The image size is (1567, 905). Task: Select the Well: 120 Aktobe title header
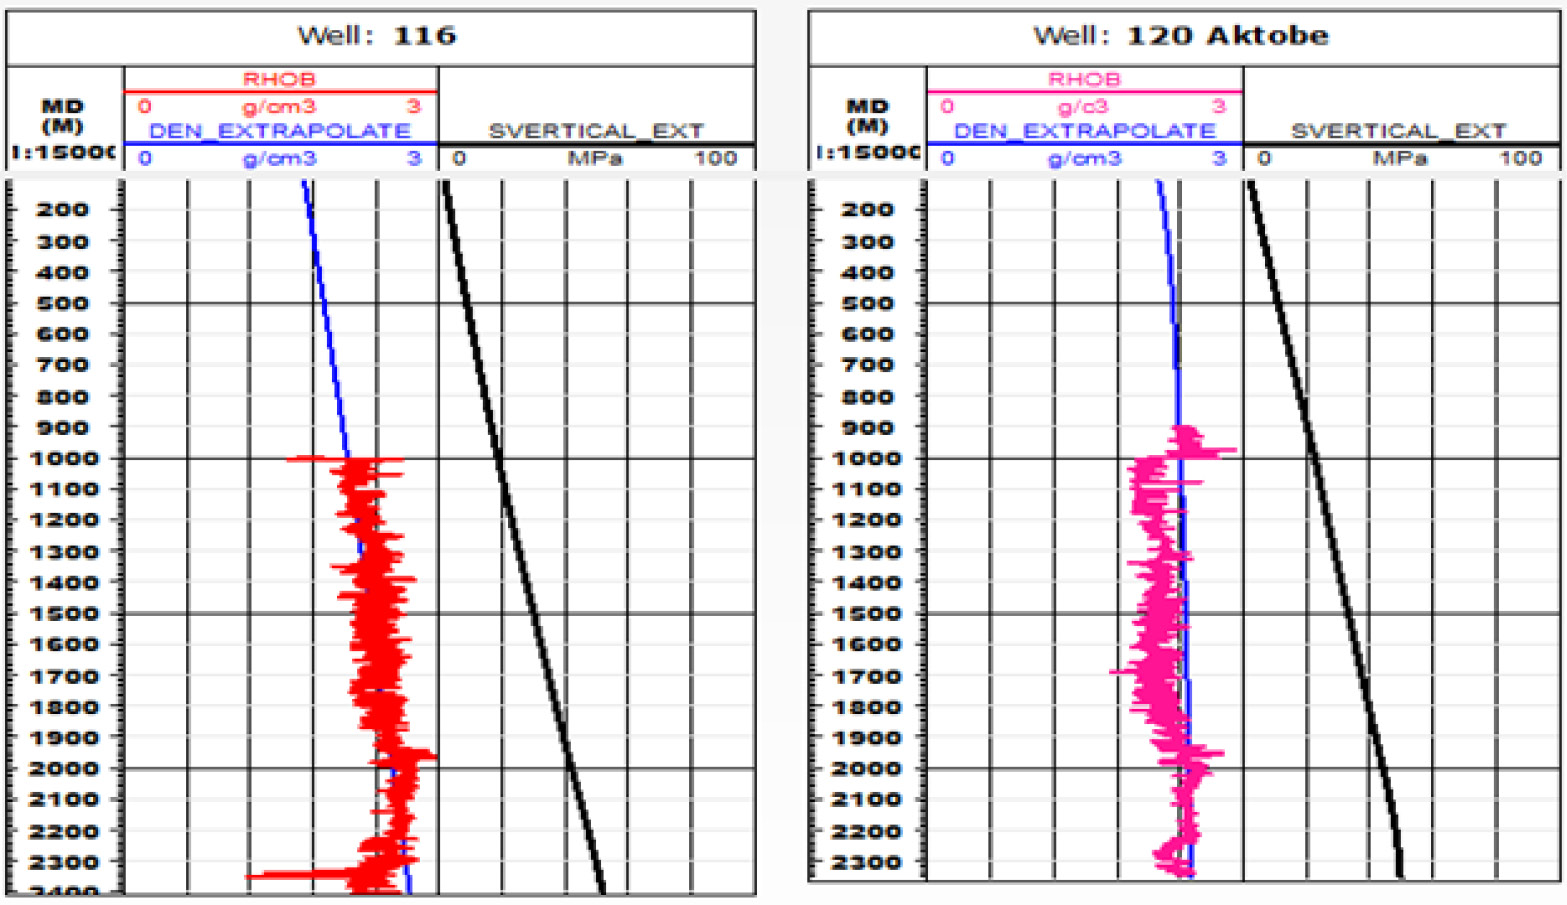(1180, 36)
